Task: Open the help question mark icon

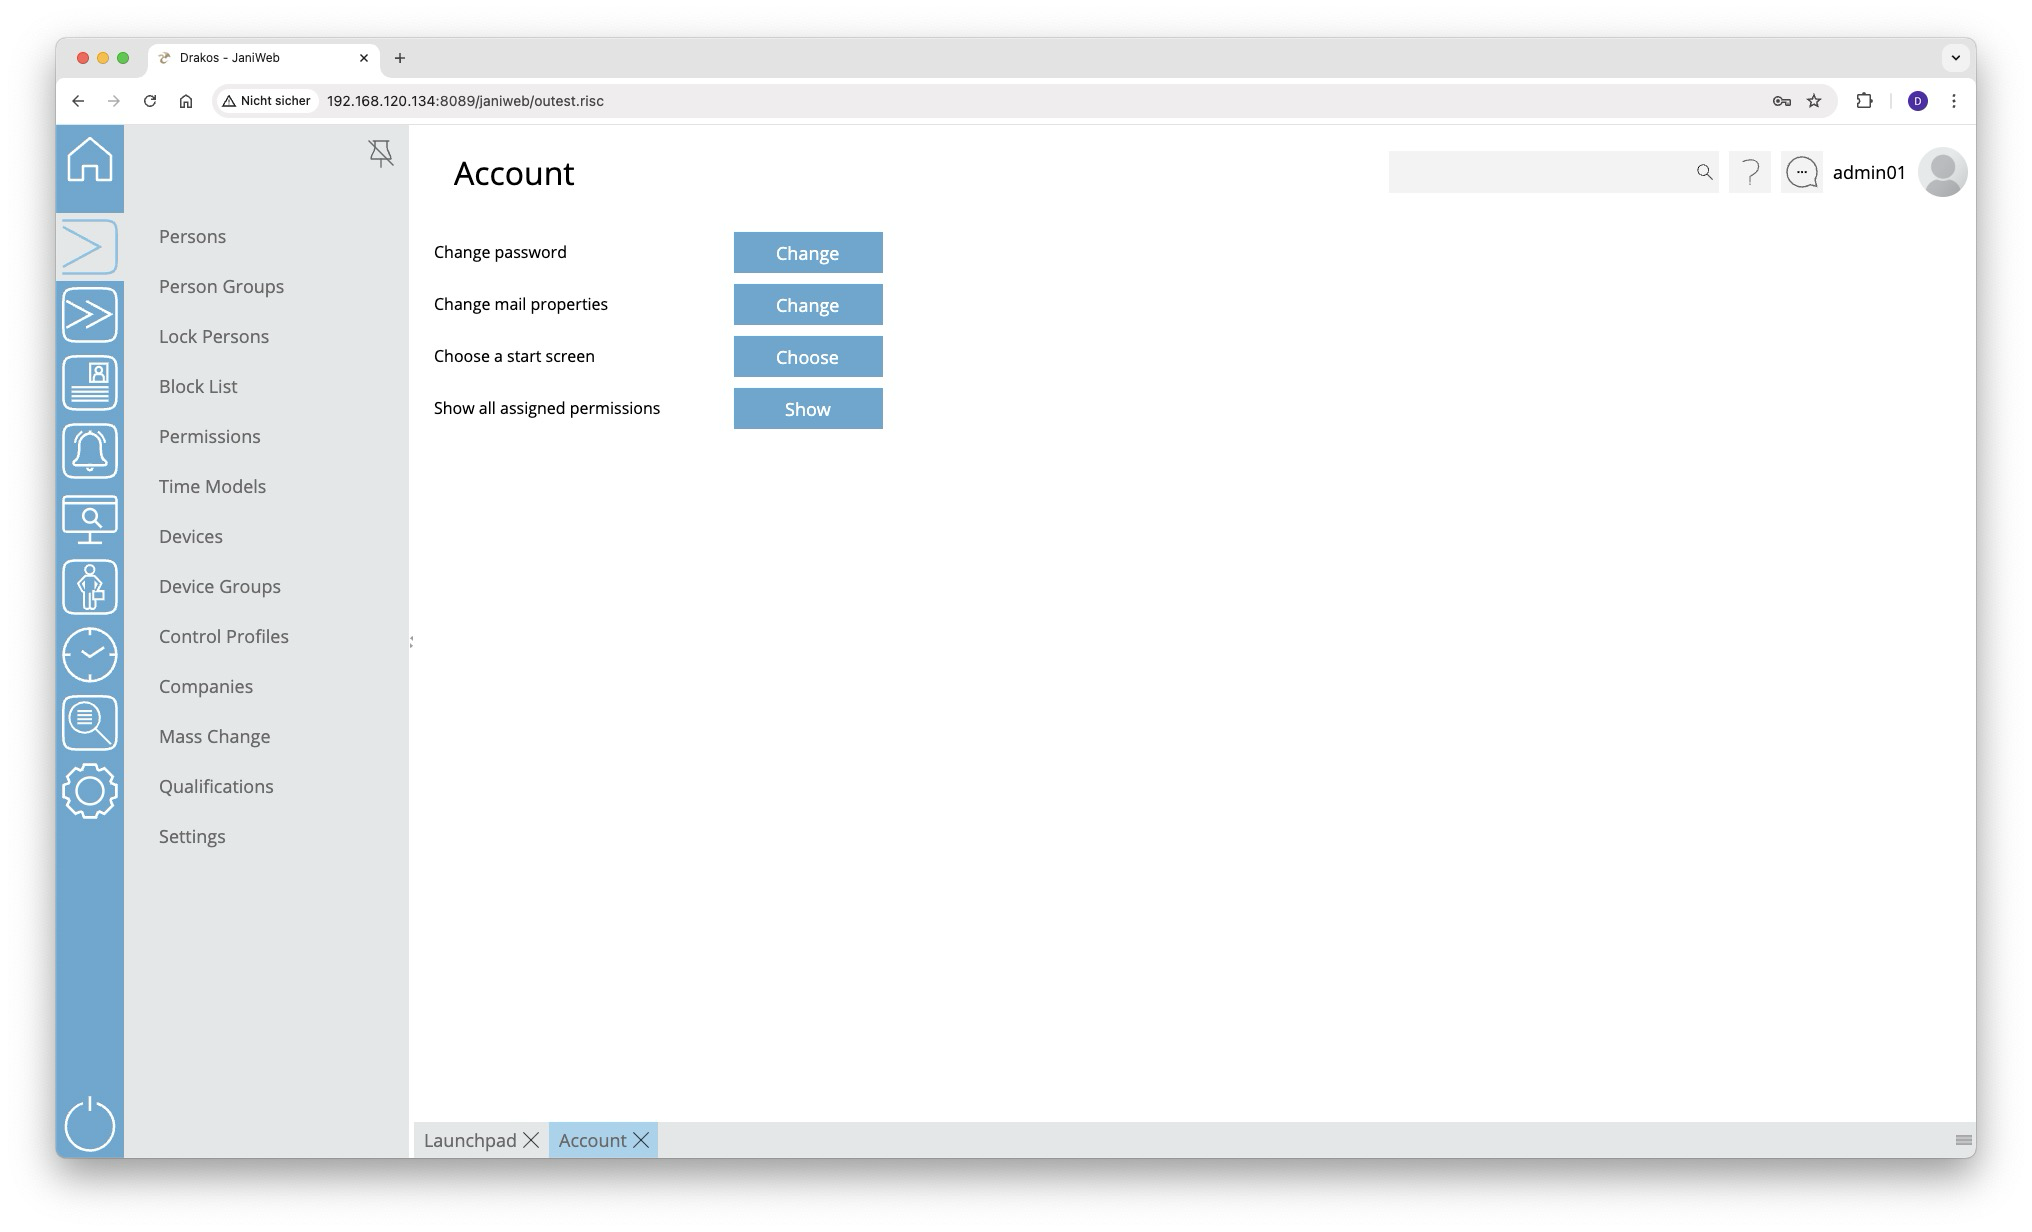Action: (1749, 172)
